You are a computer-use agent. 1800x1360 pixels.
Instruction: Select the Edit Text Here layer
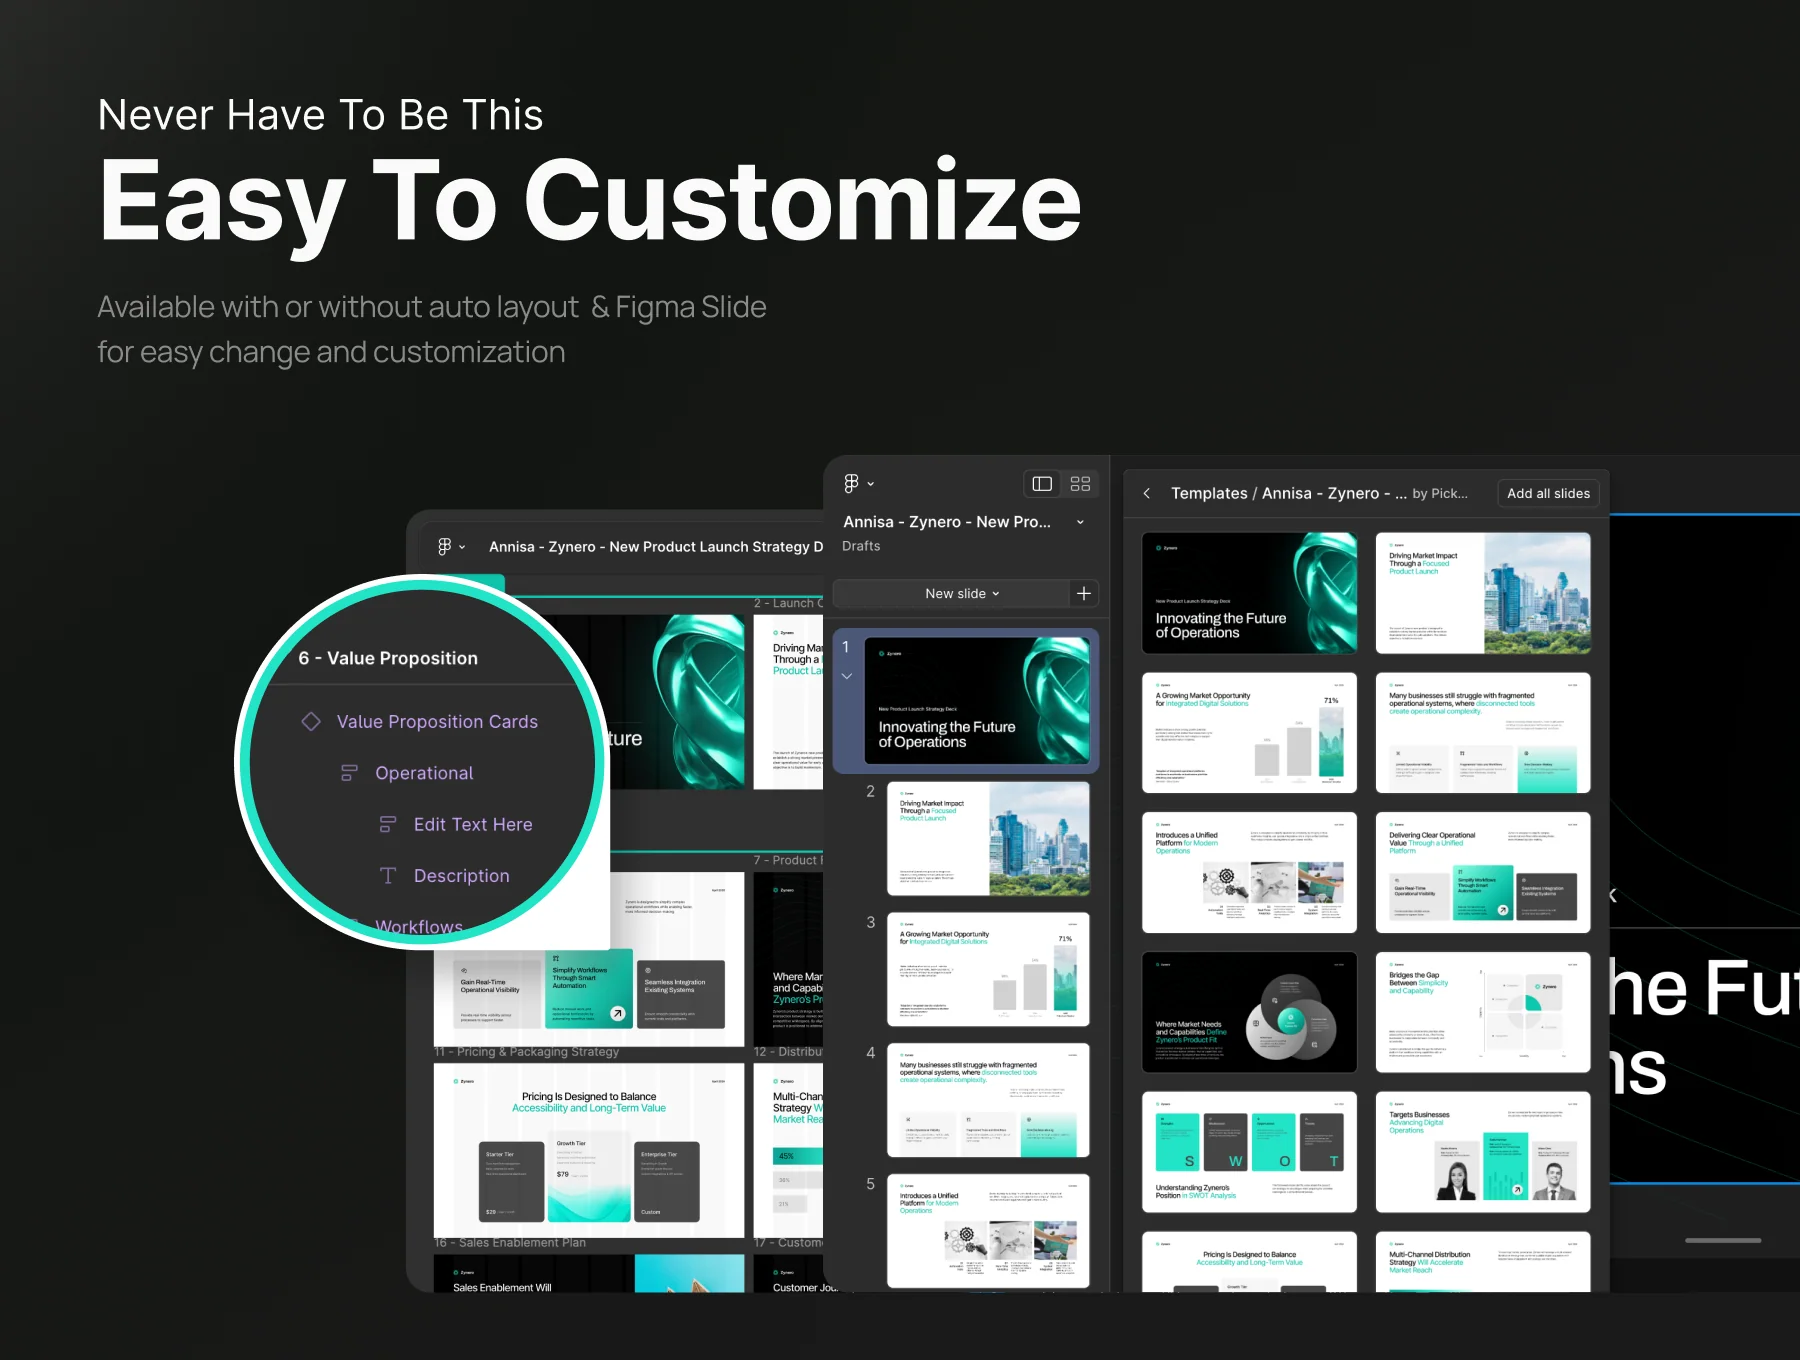click(x=473, y=825)
